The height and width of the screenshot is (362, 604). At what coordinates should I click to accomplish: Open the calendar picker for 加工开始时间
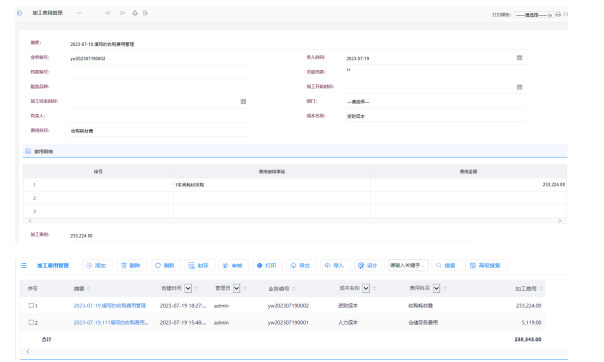click(x=519, y=87)
